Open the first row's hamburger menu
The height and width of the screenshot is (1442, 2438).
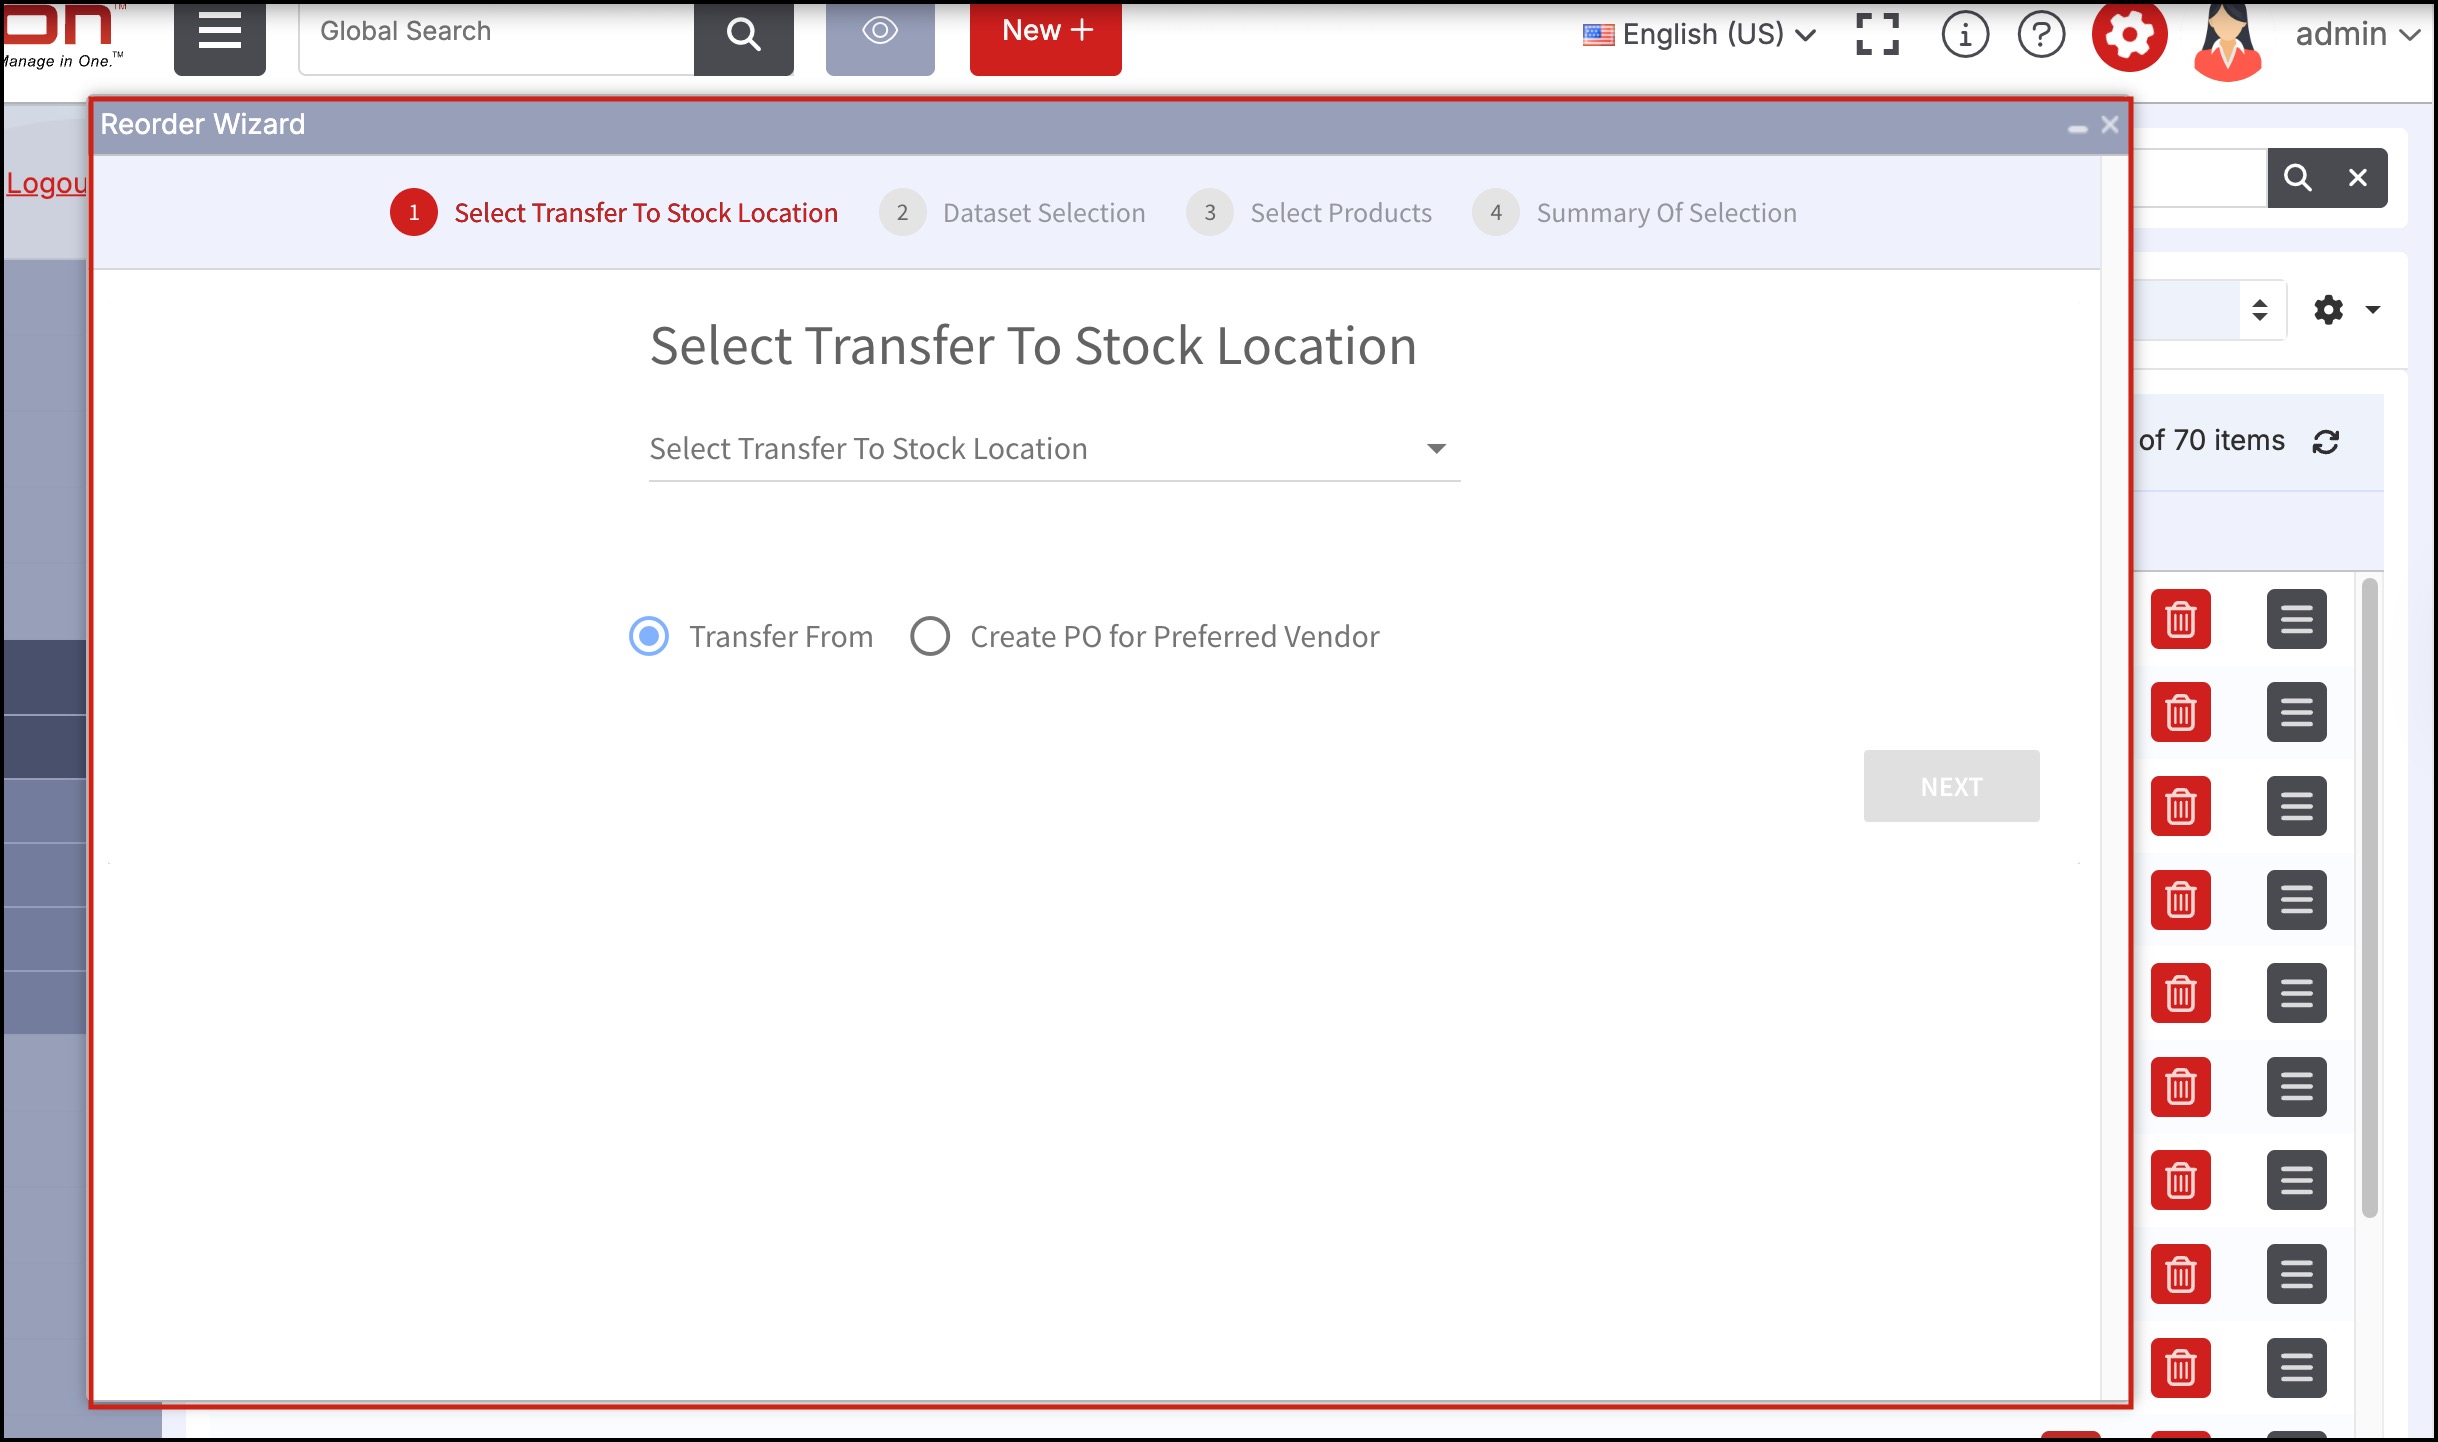pyautogui.click(x=2297, y=619)
